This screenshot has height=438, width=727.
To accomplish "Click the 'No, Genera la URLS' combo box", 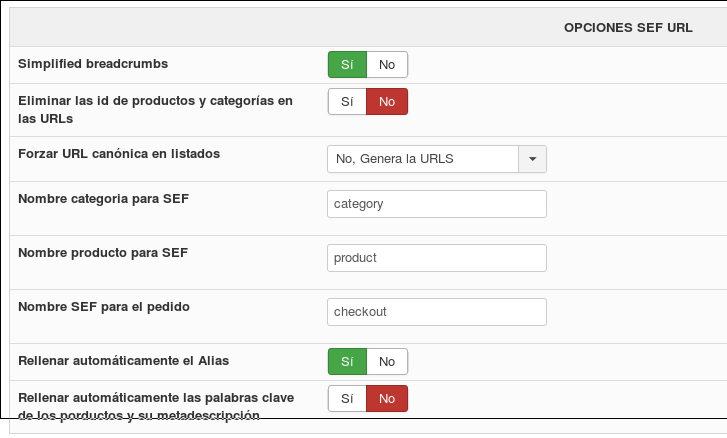I will (422, 159).
